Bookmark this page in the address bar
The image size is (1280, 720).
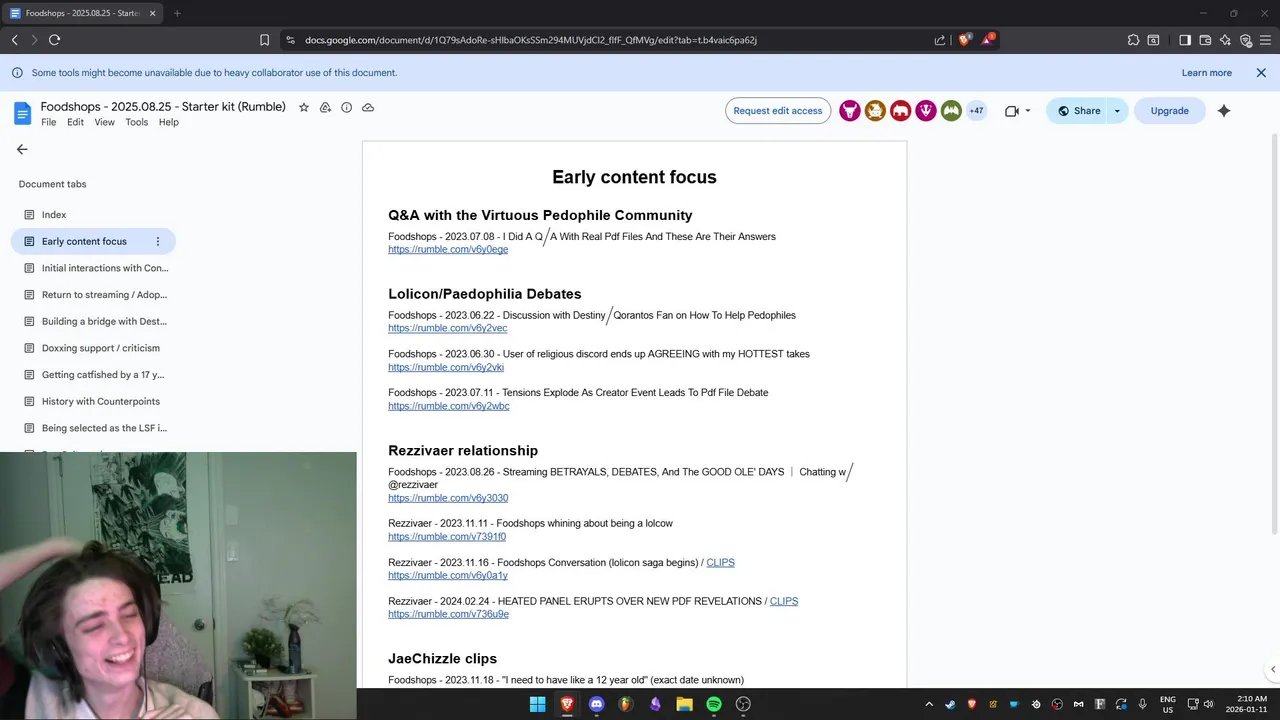click(x=264, y=40)
